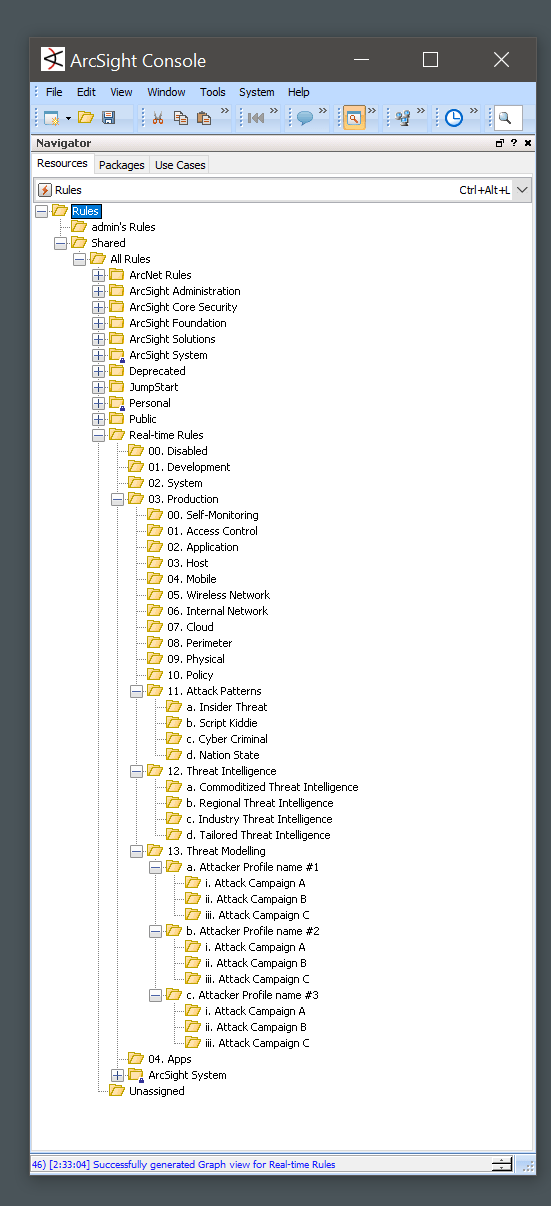This screenshot has width=551, height=1206.
Task: Open the Tools menu
Action: coord(213,92)
